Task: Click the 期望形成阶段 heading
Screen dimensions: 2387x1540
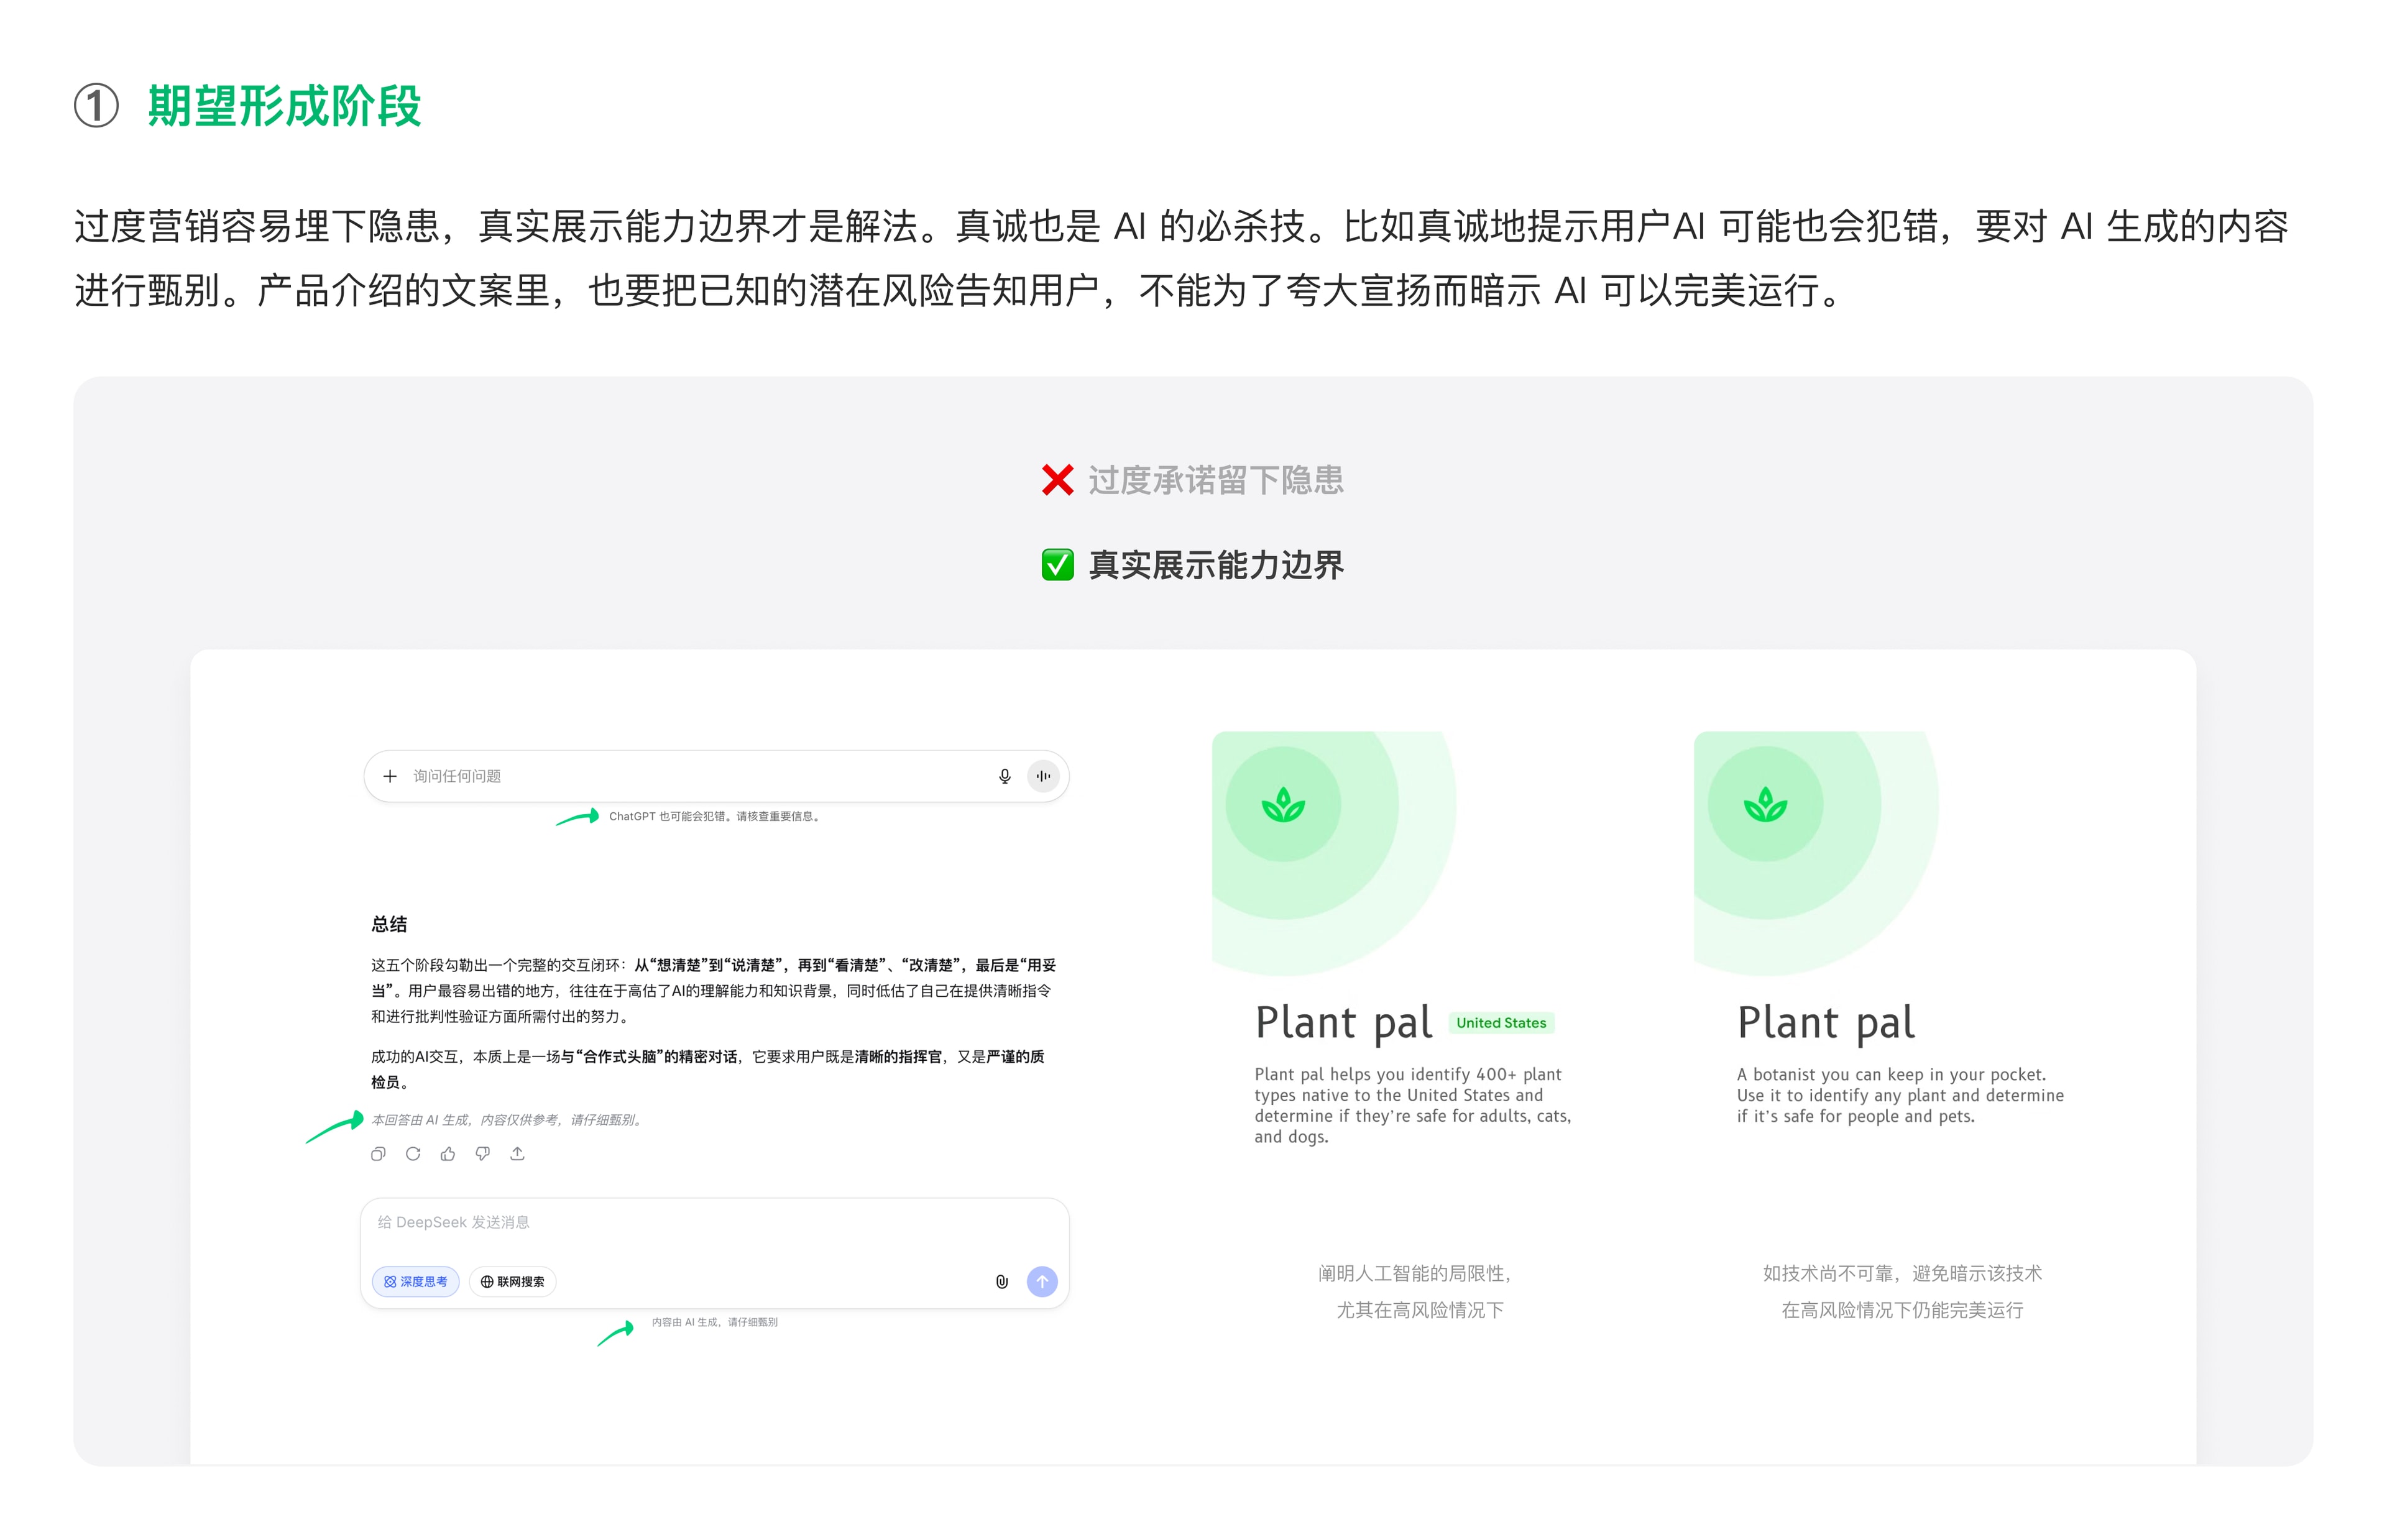Action: point(284,106)
